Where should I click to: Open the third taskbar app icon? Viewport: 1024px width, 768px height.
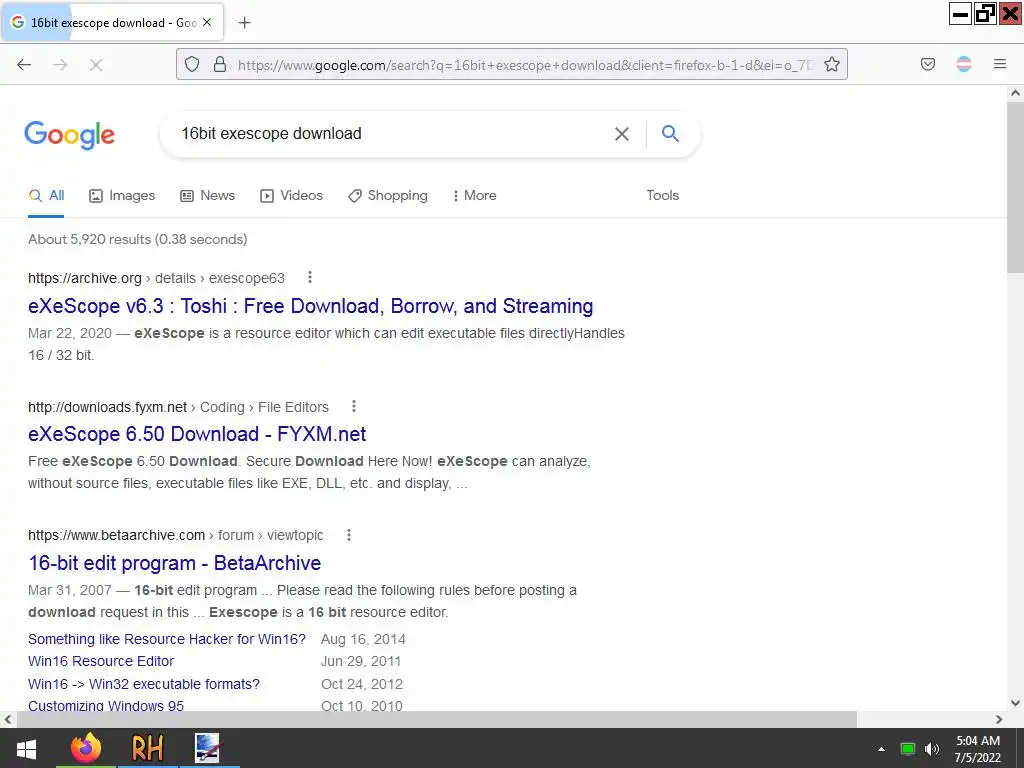pos(208,748)
